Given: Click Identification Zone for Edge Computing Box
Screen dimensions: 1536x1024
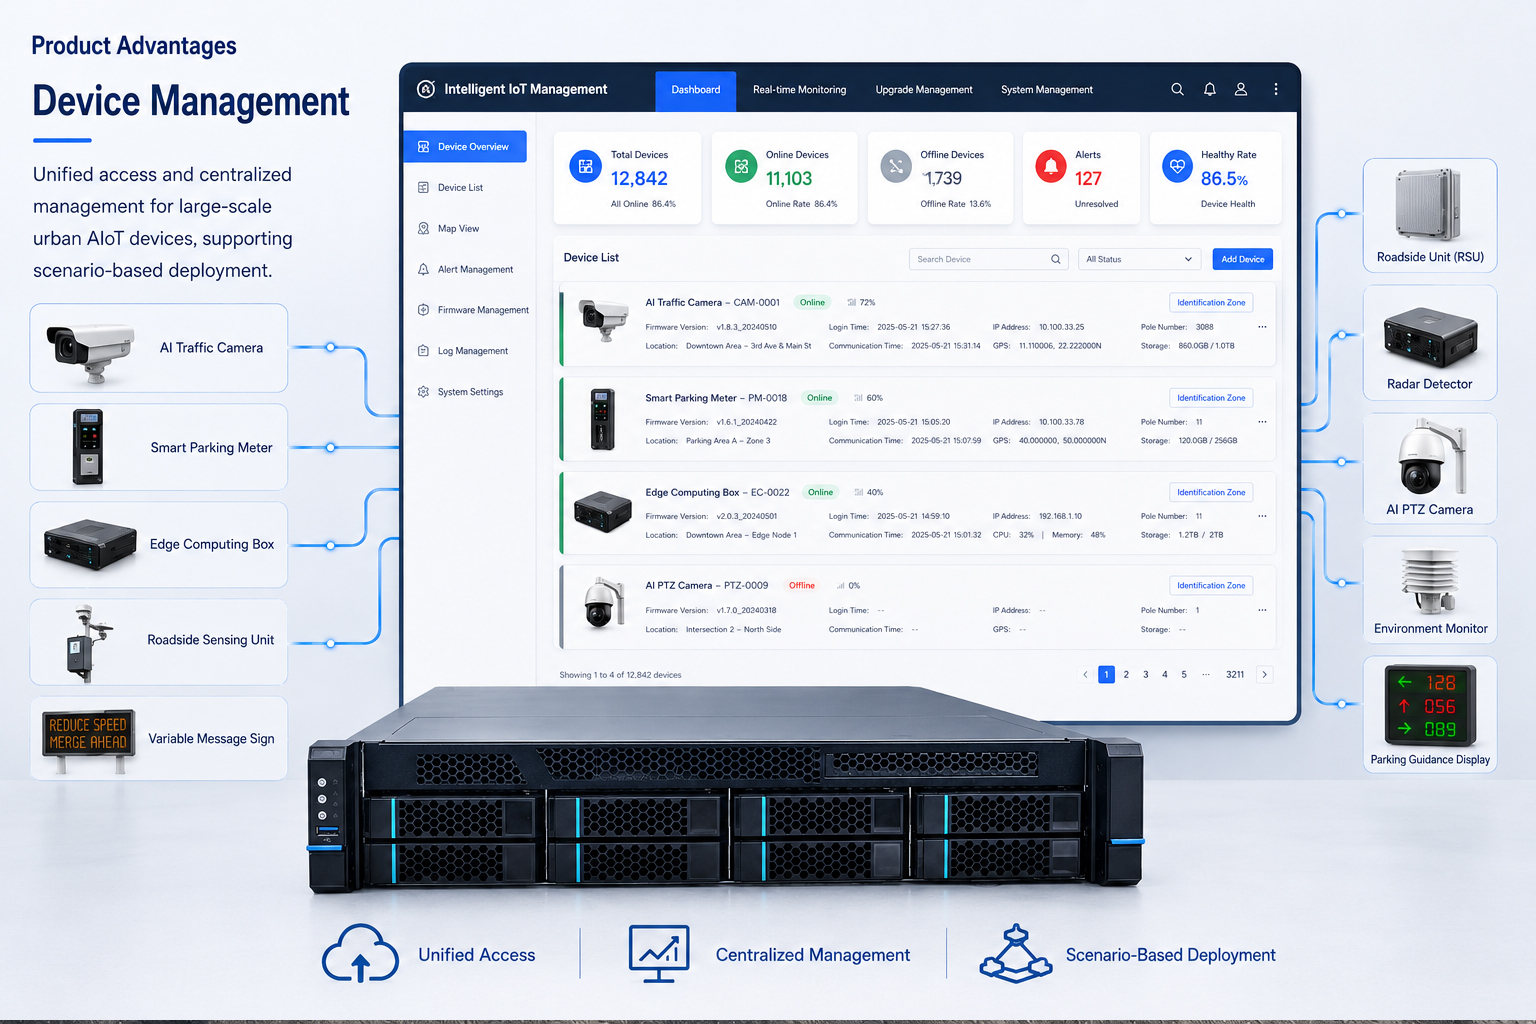Looking at the screenshot, I should 1211,492.
